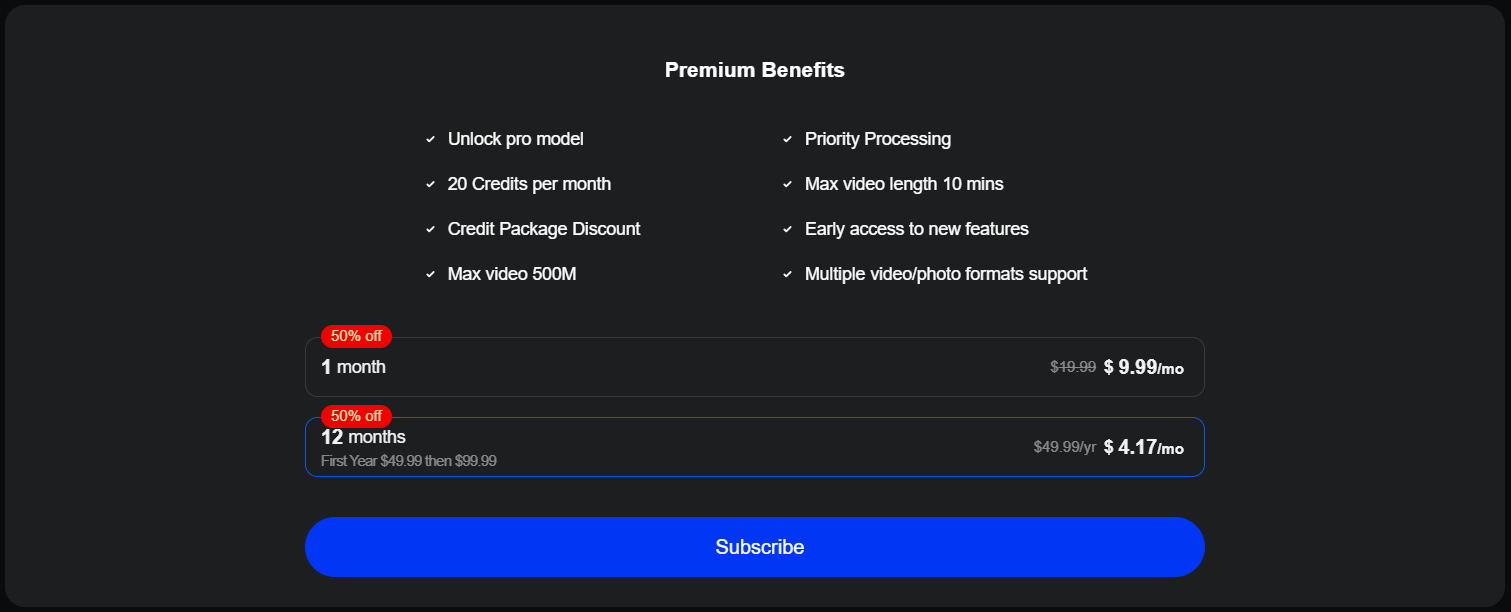Image resolution: width=1511 pixels, height=612 pixels.
Task: Select the 1 month plan option
Action: (700, 367)
